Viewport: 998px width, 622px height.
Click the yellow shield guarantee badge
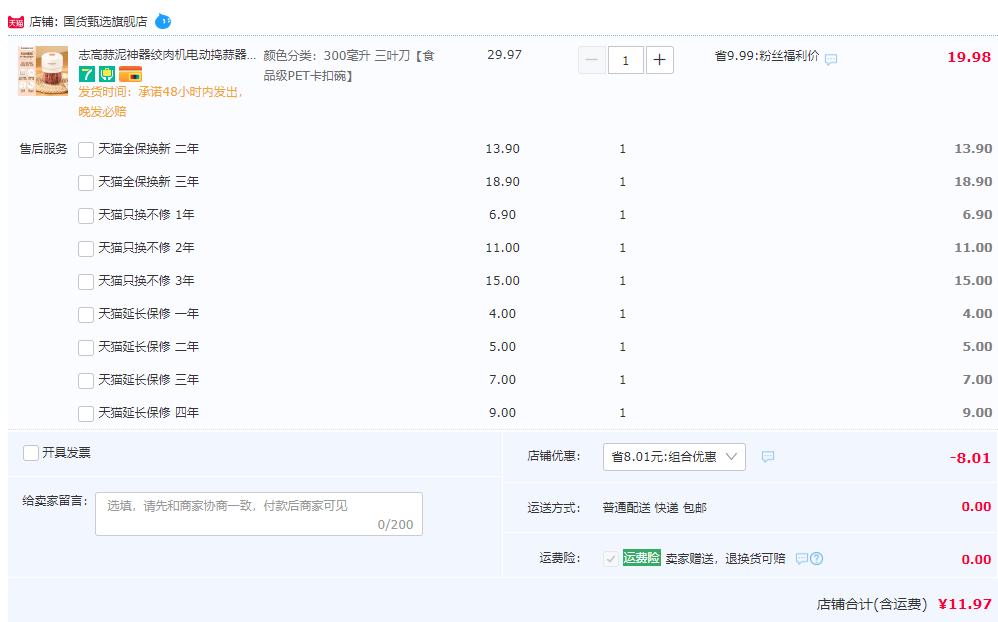pos(107,74)
